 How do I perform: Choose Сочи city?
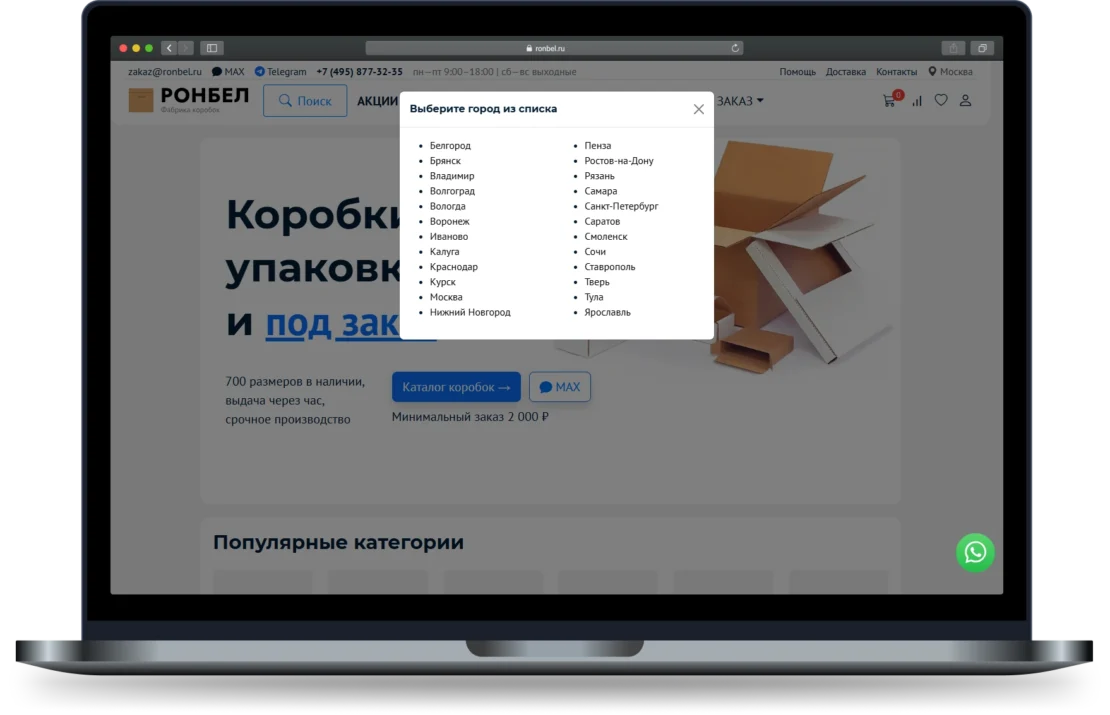pos(595,251)
